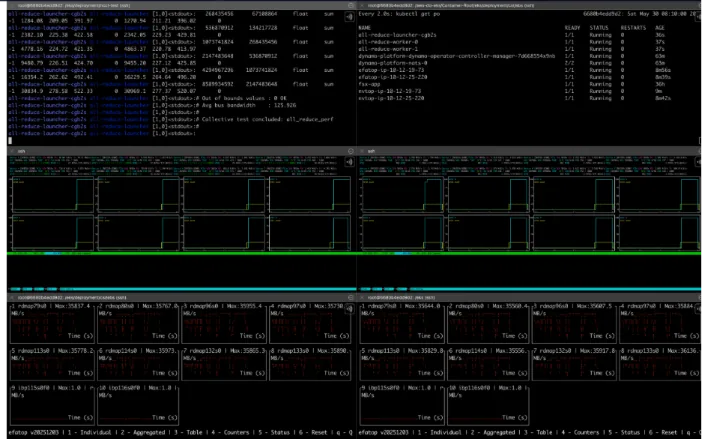The width and height of the screenshot is (702, 439).
Task: Click rdmap80s0 graph in right efatop pane
Action: [488, 324]
